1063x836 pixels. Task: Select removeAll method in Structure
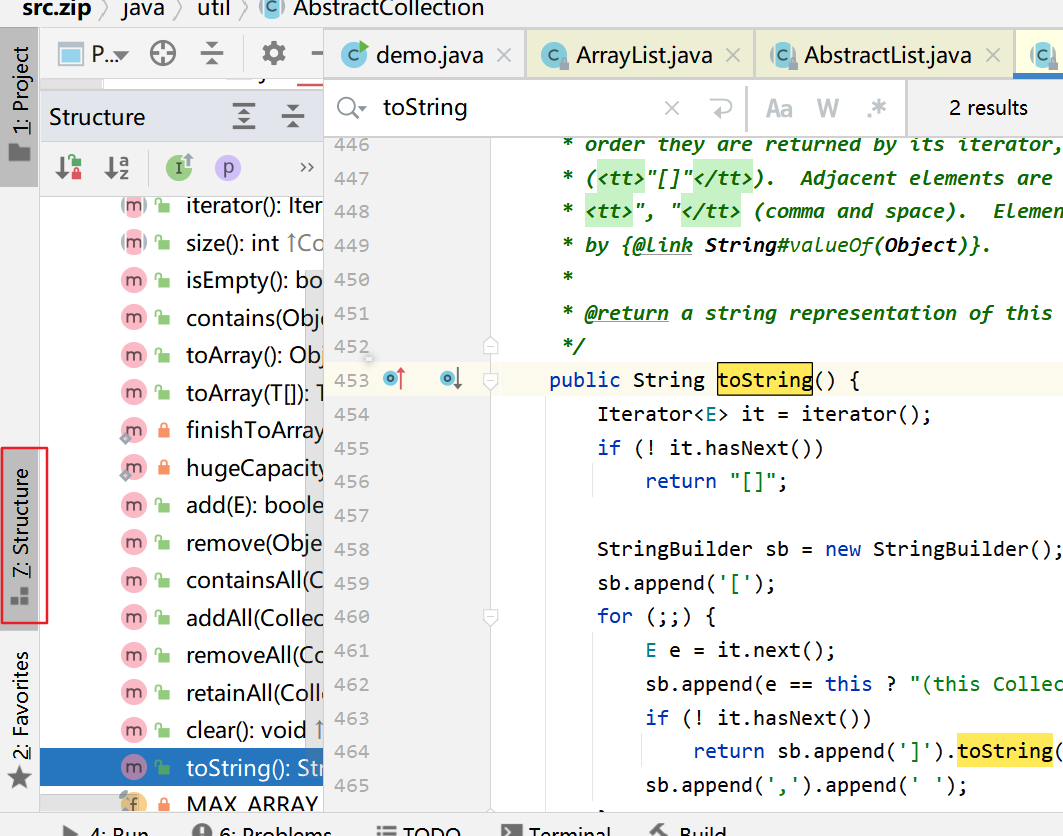[182, 656]
